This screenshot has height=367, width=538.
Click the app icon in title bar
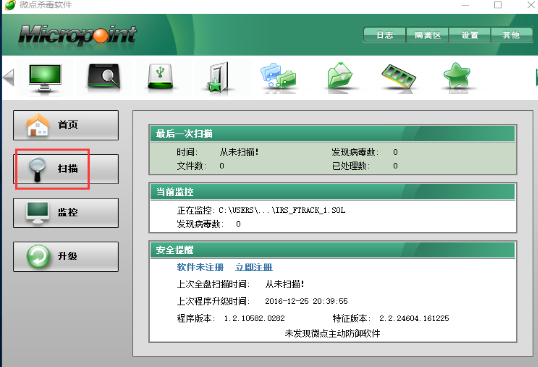10,5
